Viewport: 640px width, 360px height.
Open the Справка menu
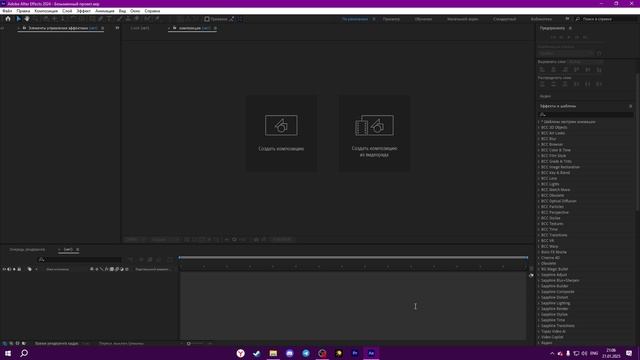(x=152, y=11)
